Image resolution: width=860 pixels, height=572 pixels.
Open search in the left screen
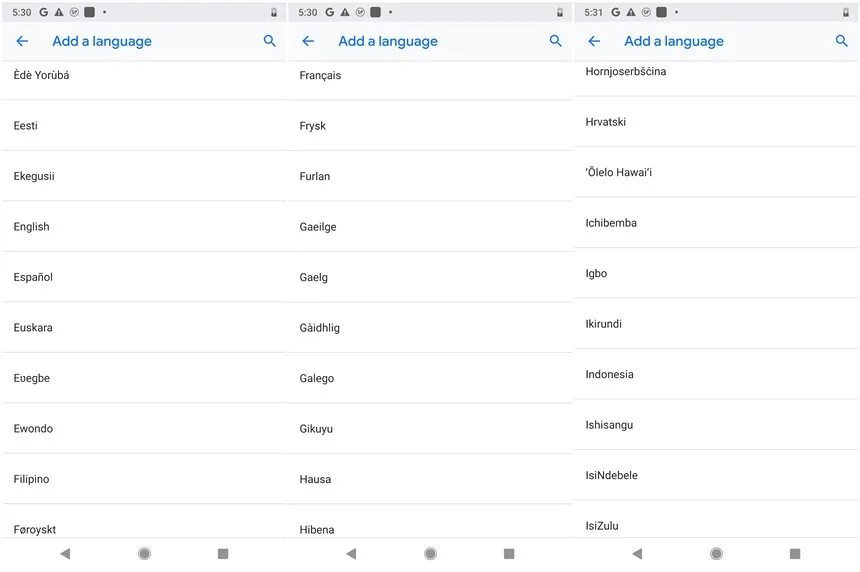pyautogui.click(x=269, y=41)
